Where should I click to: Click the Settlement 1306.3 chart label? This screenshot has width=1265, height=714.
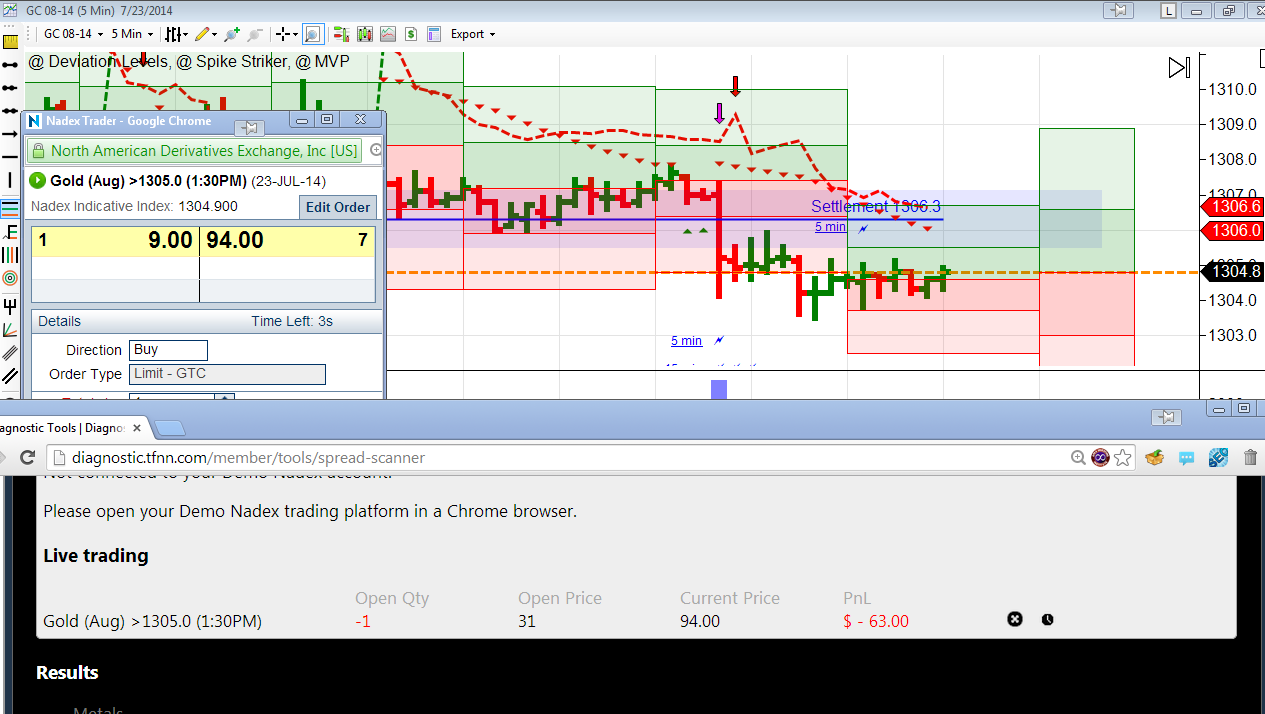pos(876,206)
